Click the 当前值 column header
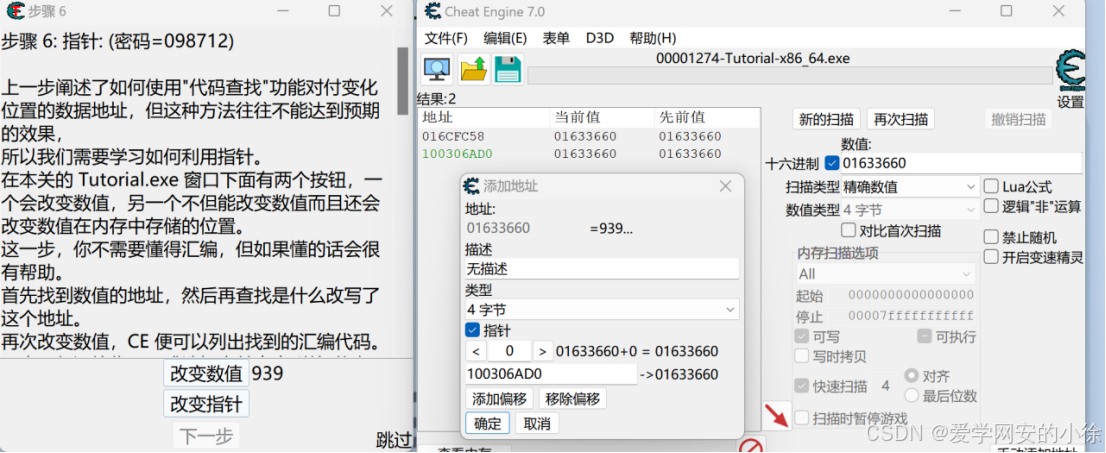 tap(602, 117)
